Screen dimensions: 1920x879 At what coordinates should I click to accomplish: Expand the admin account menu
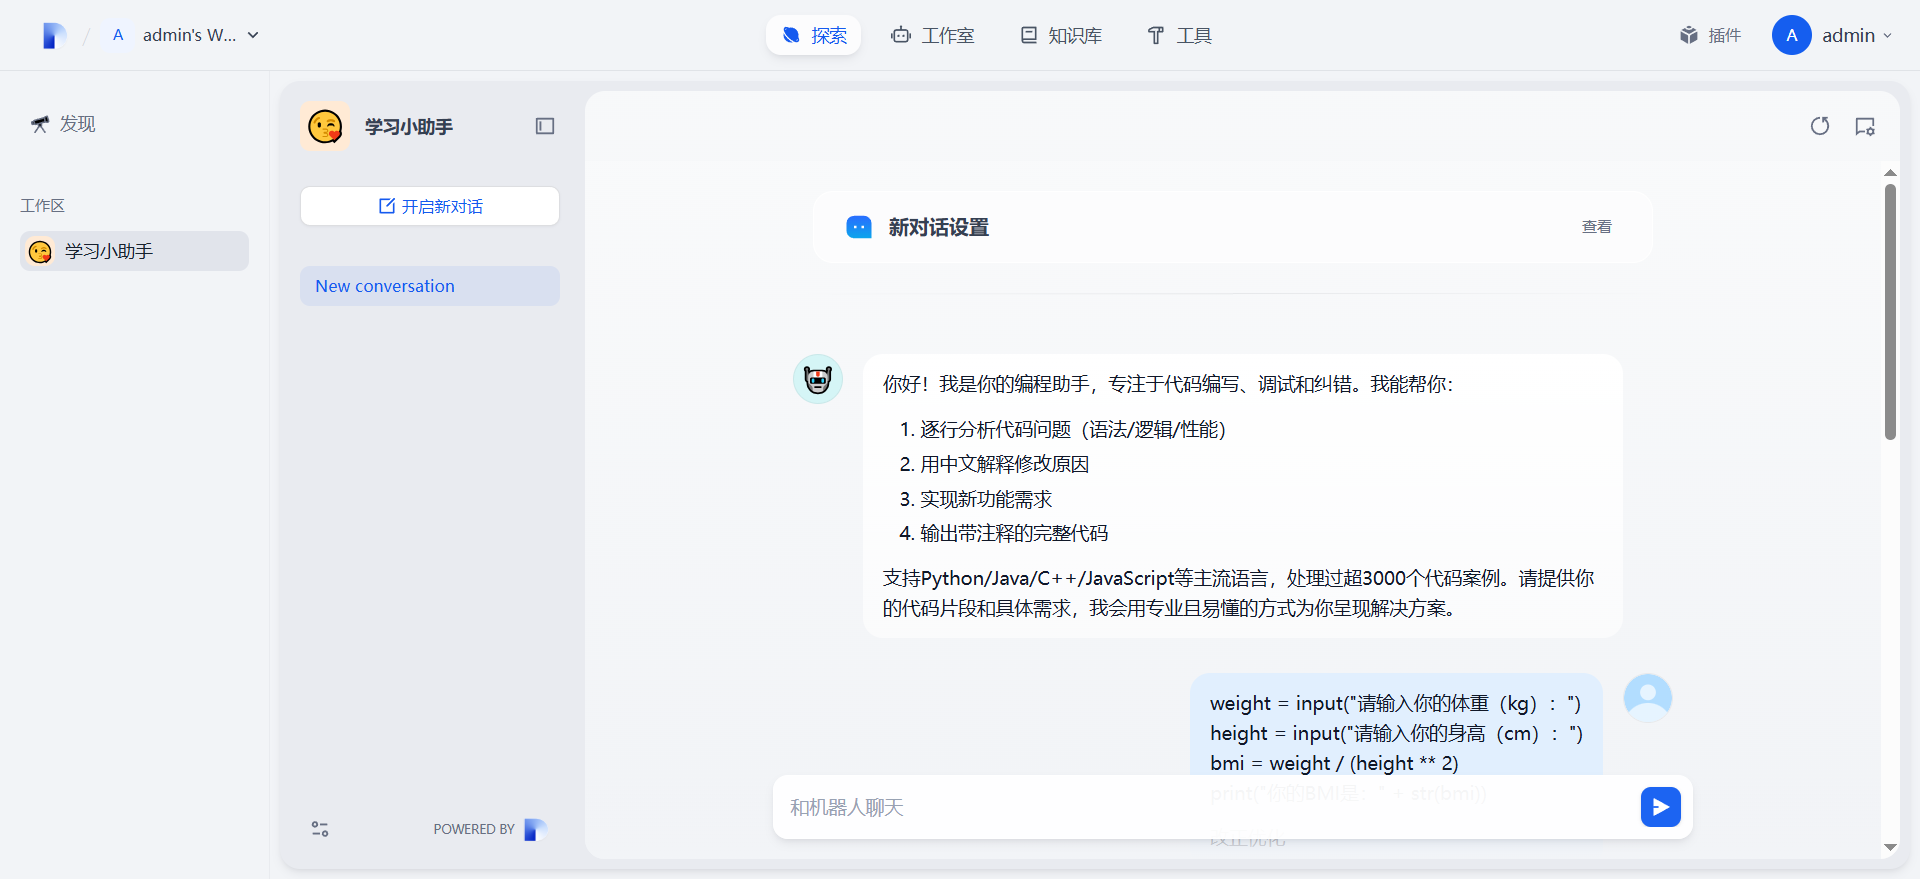[x=1856, y=35]
